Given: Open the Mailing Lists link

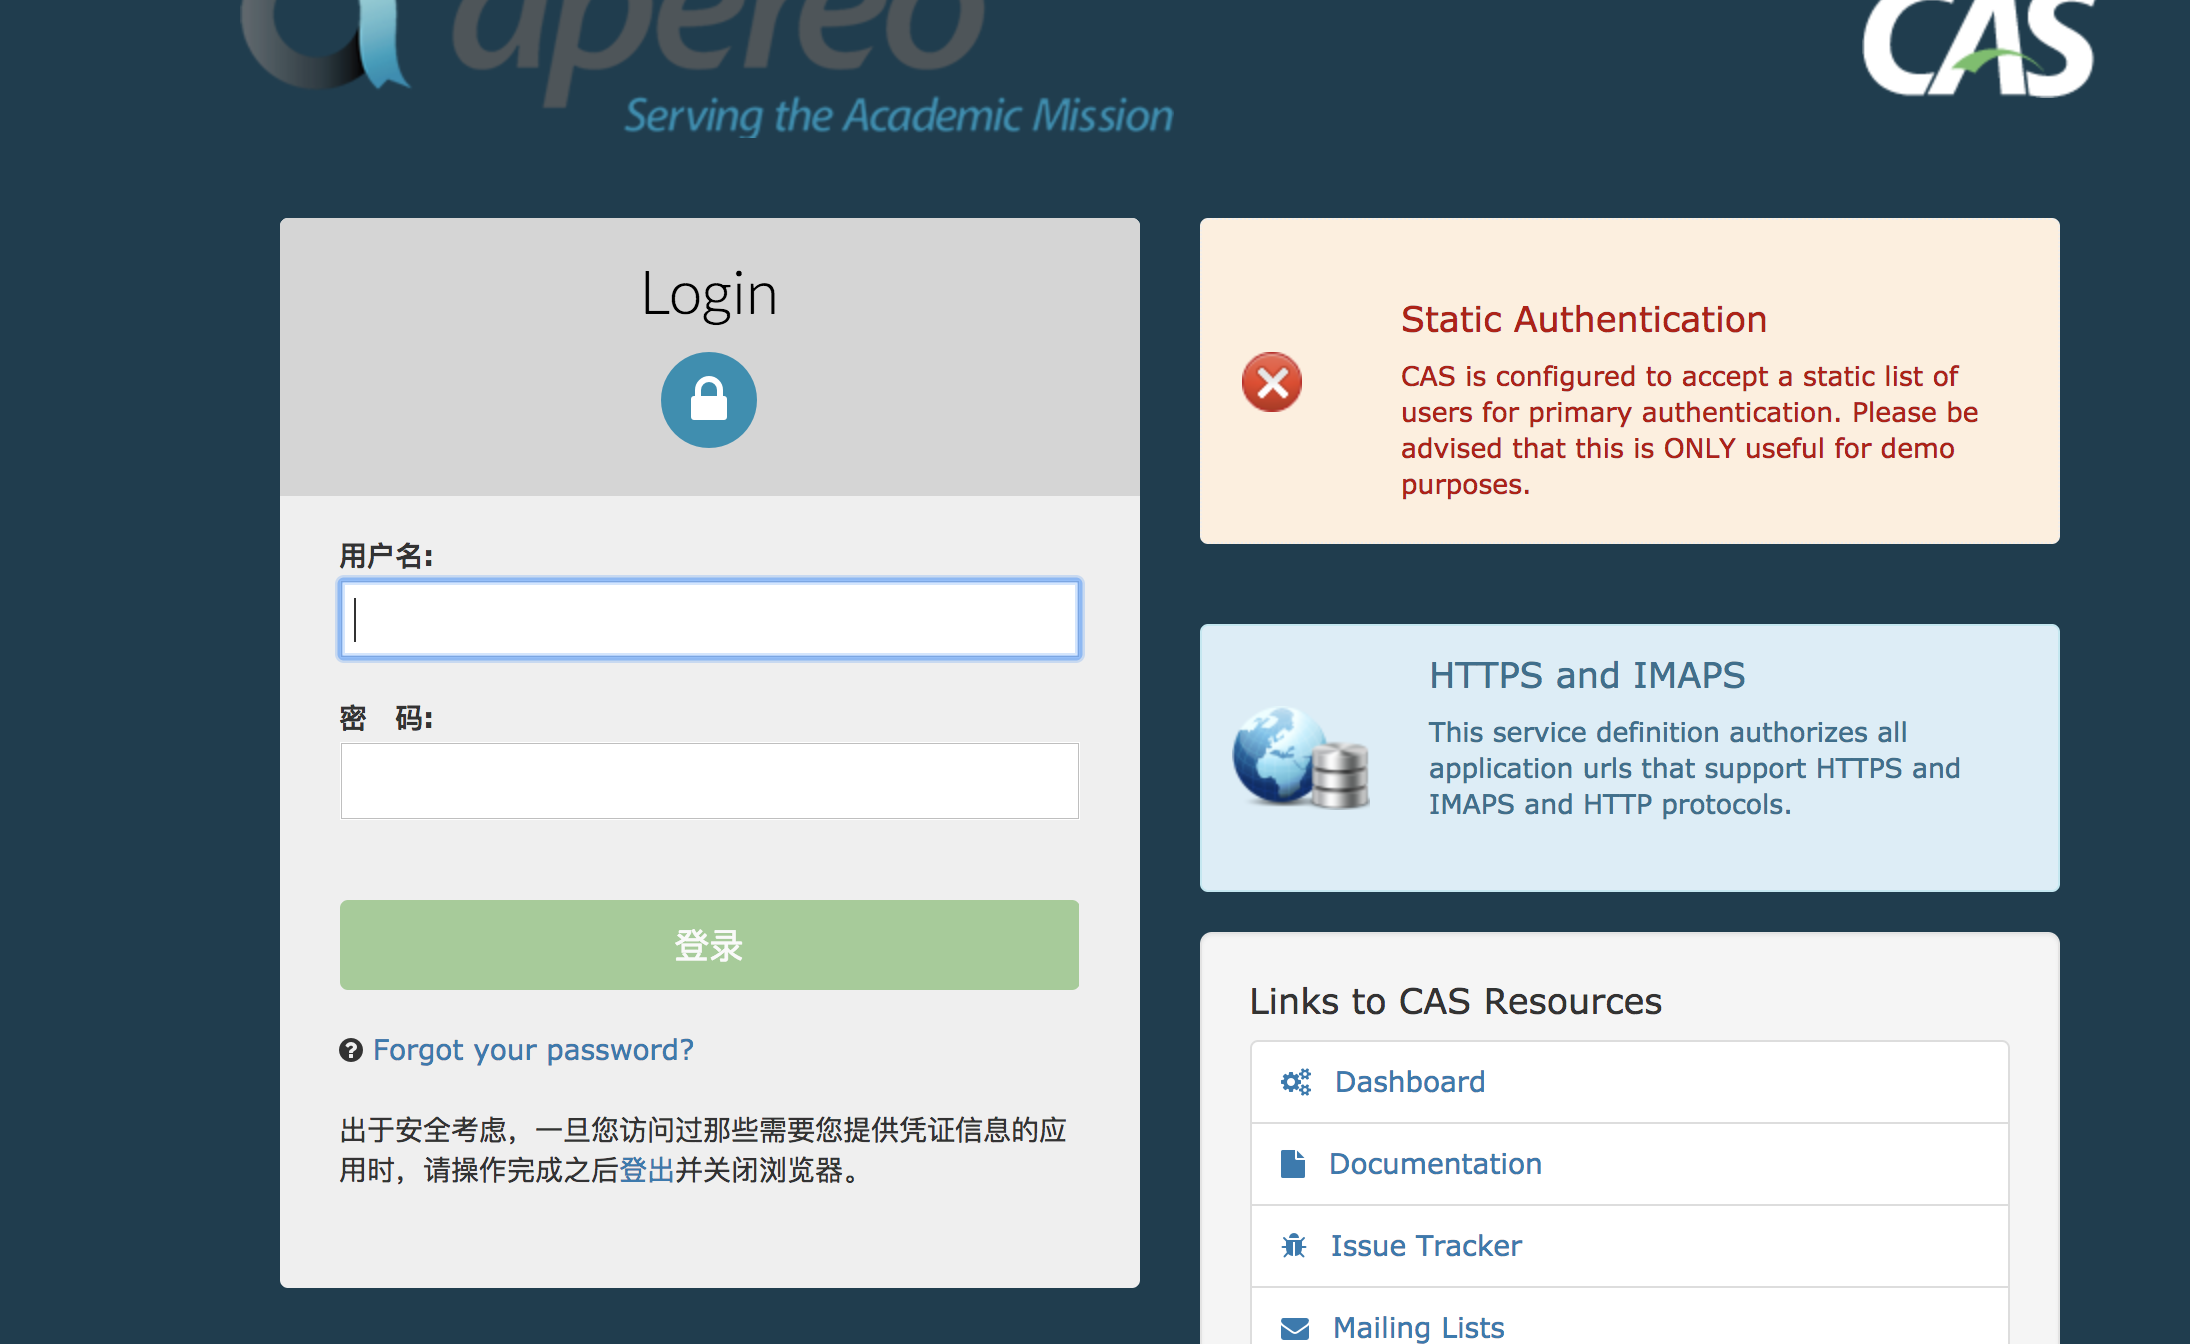Looking at the screenshot, I should [x=1418, y=1328].
